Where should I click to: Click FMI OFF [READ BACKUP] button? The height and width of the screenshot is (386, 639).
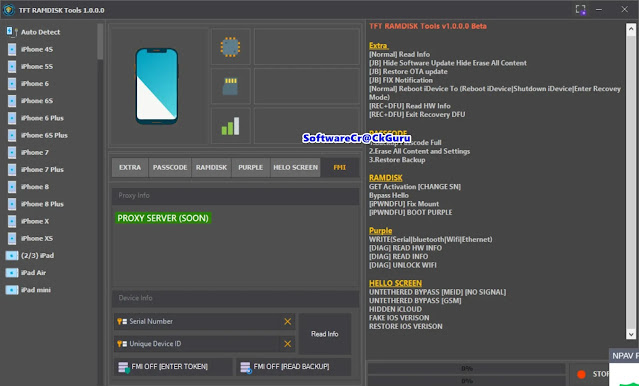pyautogui.click(x=293, y=367)
